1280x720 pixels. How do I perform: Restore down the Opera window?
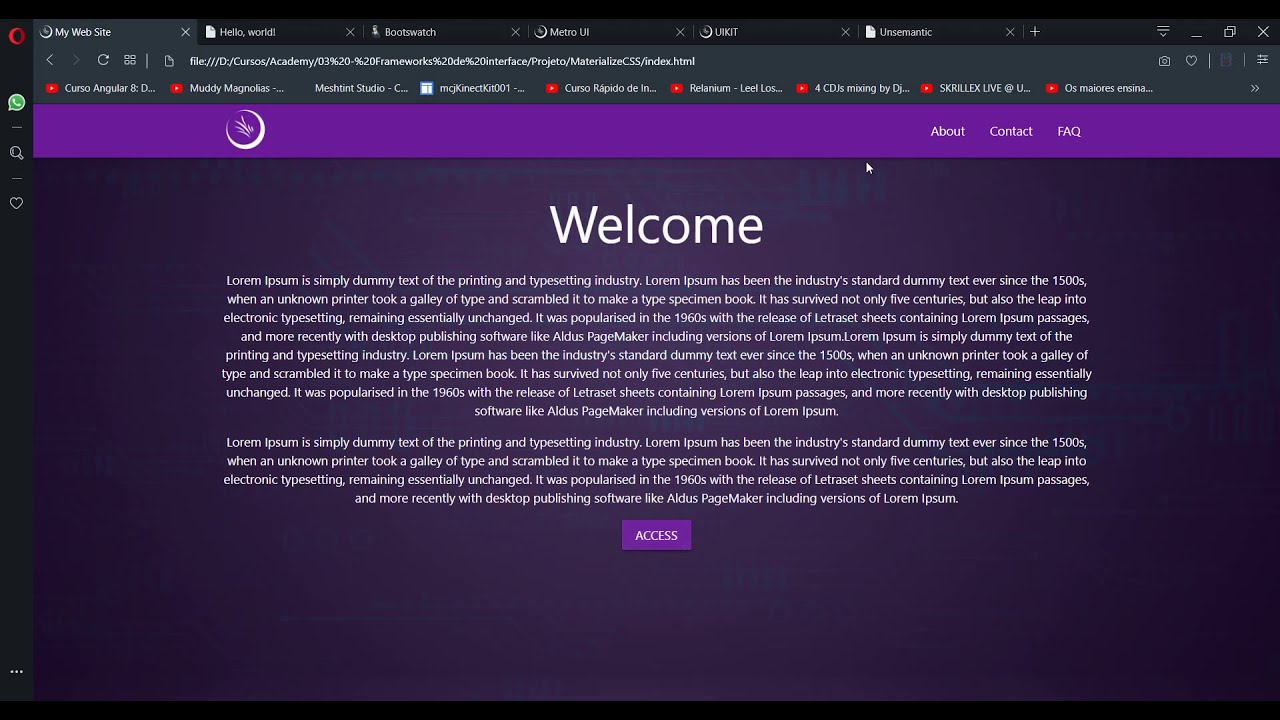coord(1230,32)
